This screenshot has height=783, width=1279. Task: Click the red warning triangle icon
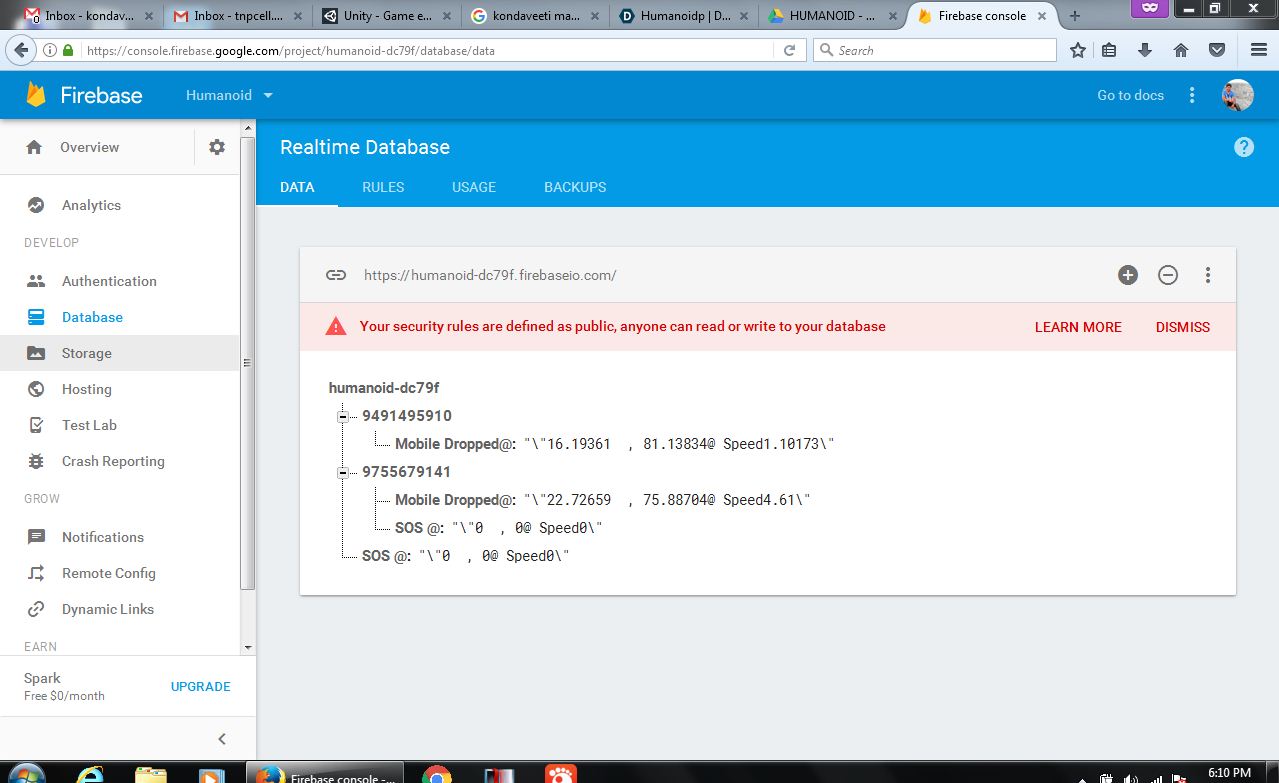pos(335,327)
